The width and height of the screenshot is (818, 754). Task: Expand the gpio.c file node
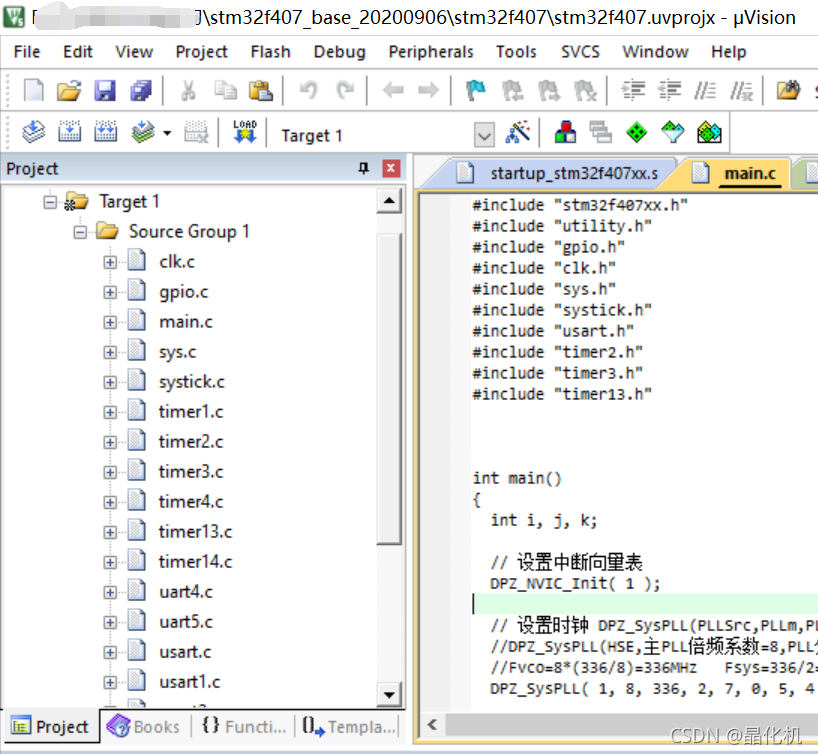click(x=110, y=292)
